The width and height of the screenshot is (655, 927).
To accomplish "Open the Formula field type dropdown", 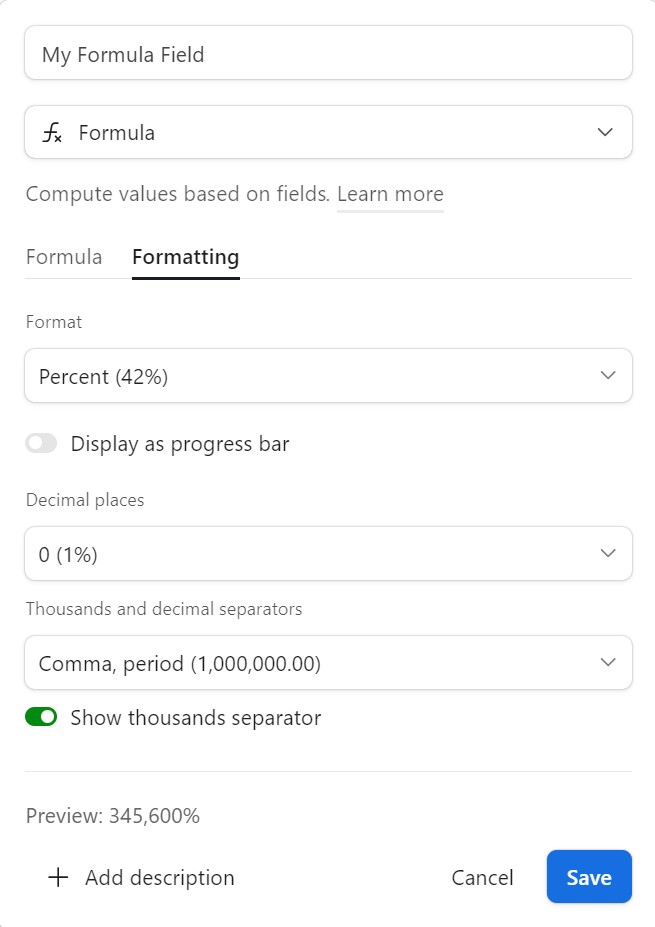I will click(x=328, y=133).
